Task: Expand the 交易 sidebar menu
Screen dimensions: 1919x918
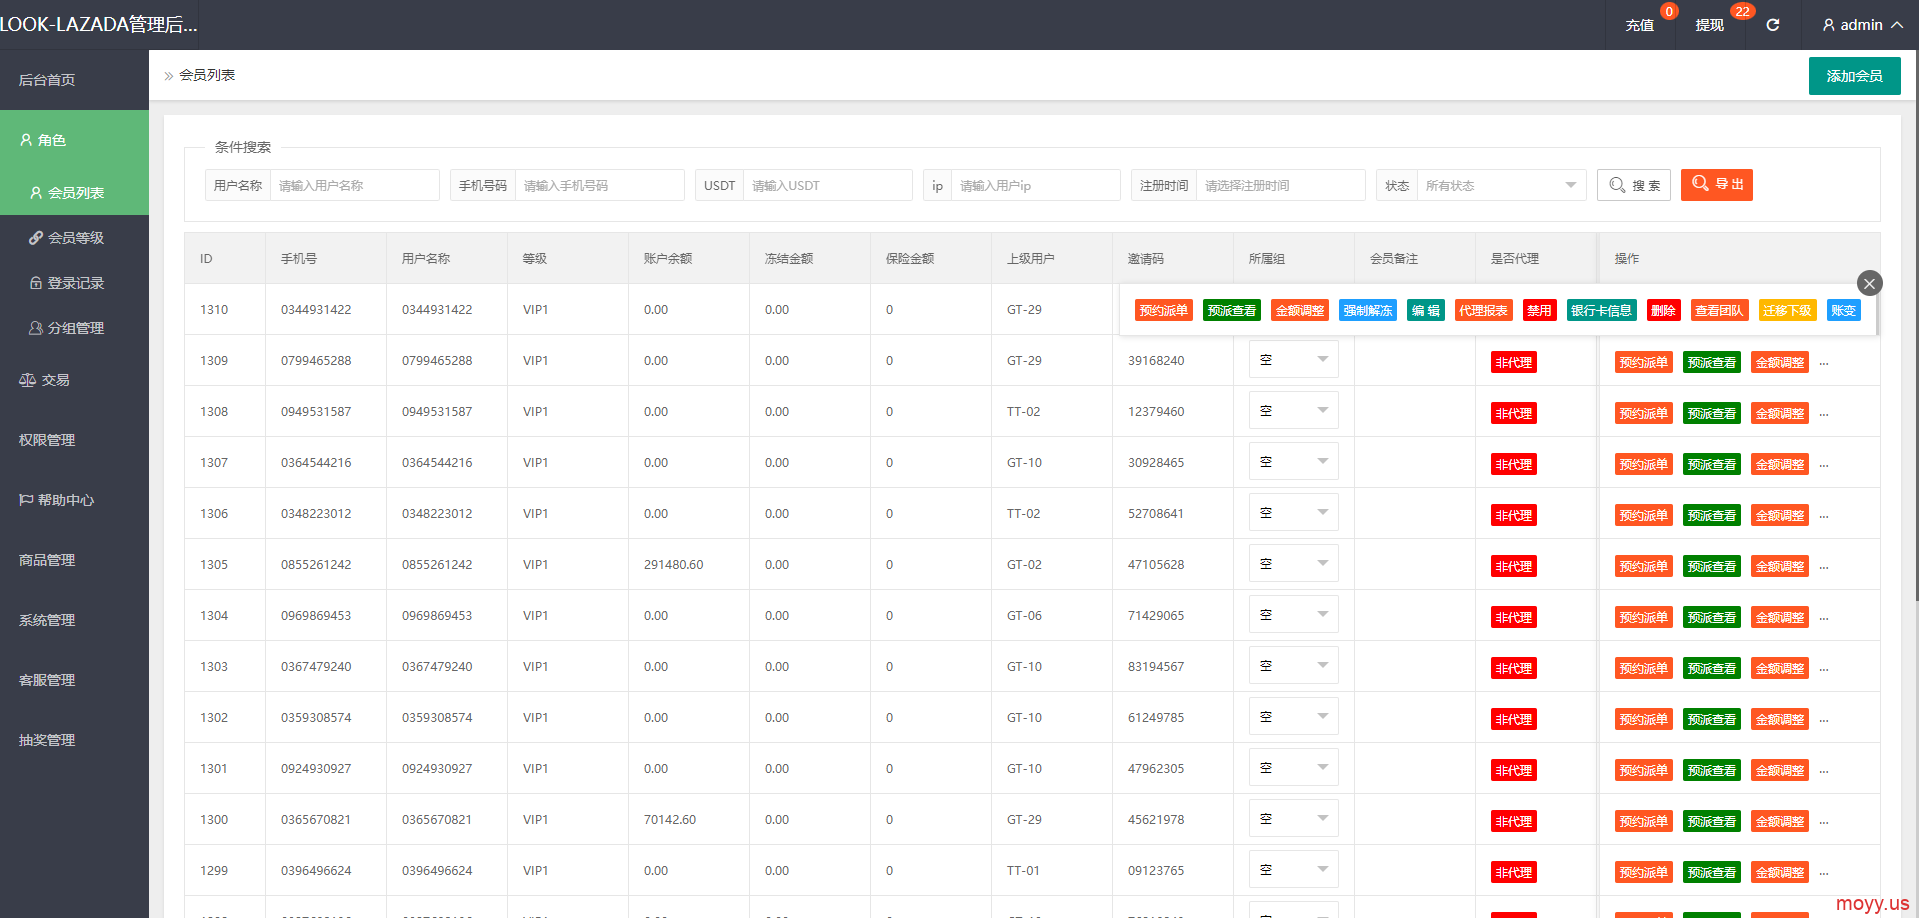Action: click(74, 380)
